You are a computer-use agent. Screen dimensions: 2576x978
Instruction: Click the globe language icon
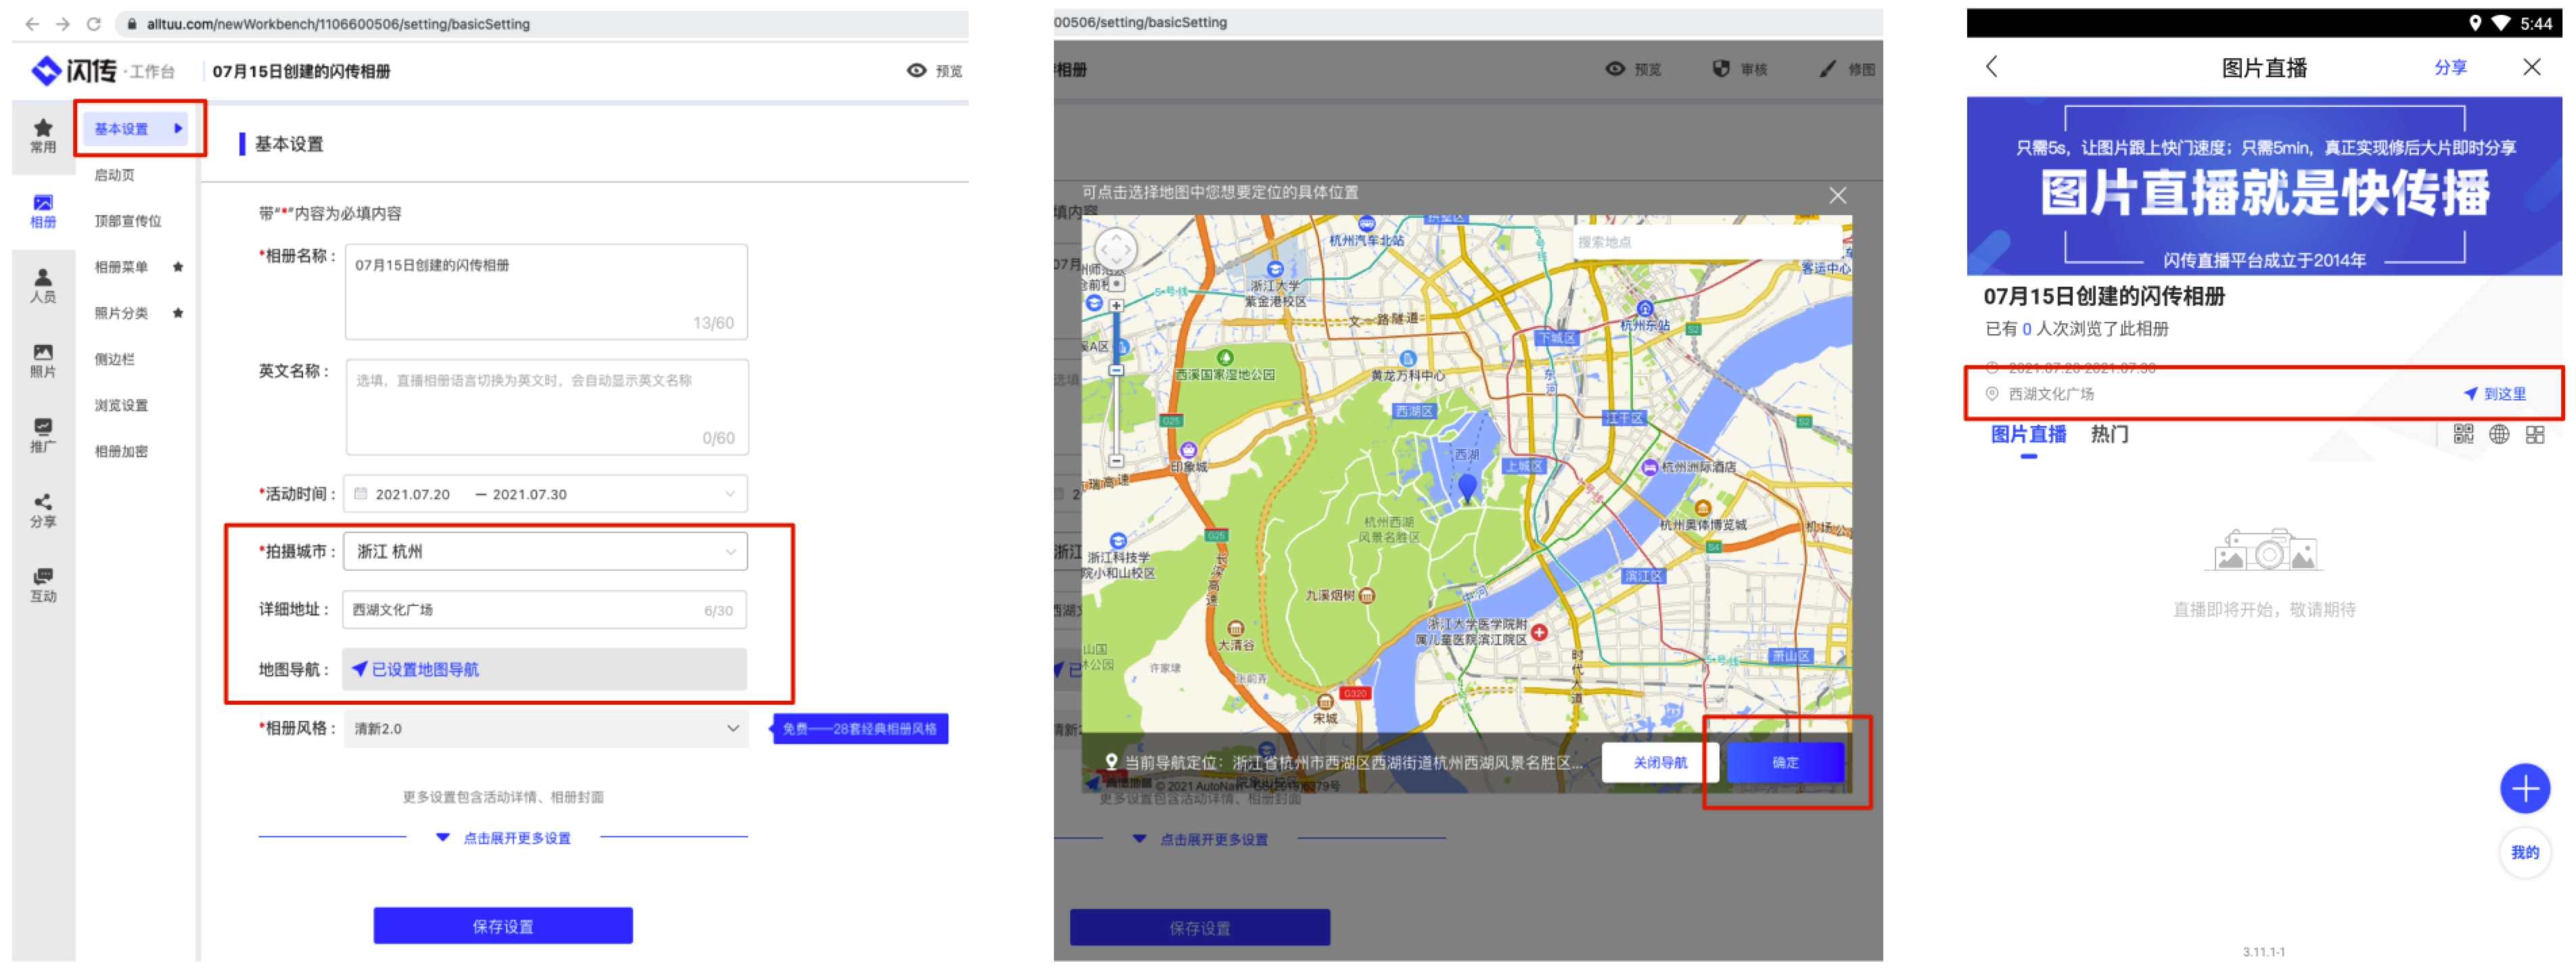coord(2499,434)
